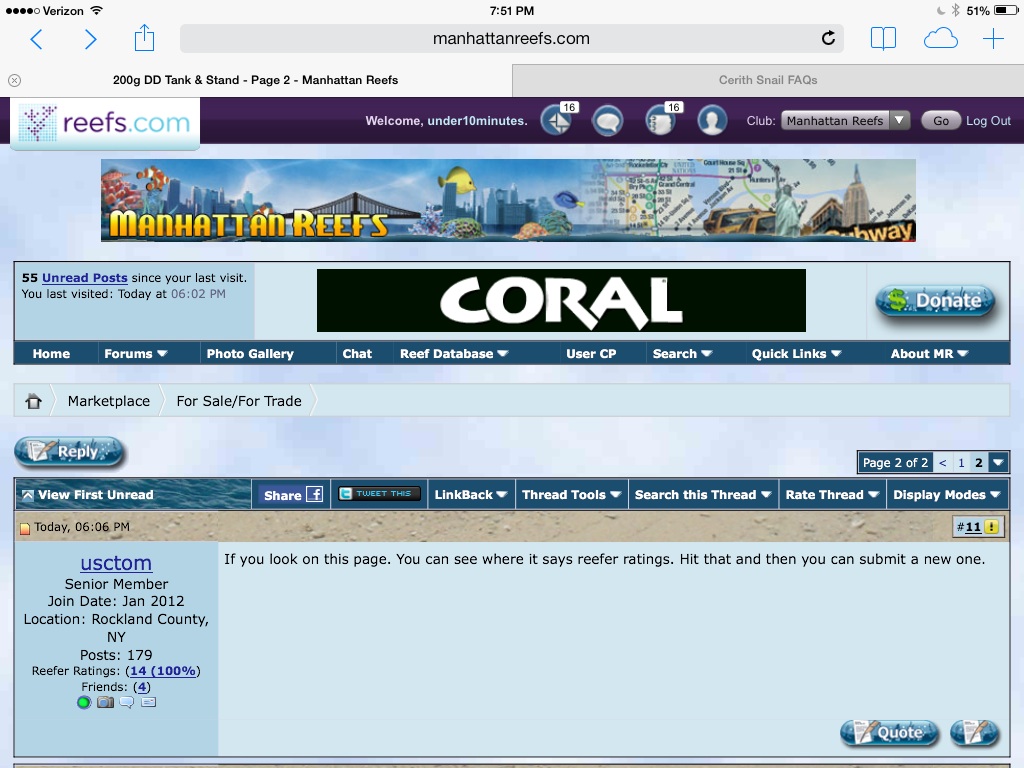The height and width of the screenshot is (768, 1024).
Task: Open the page jump dropdown arrow
Action: click(x=998, y=462)
